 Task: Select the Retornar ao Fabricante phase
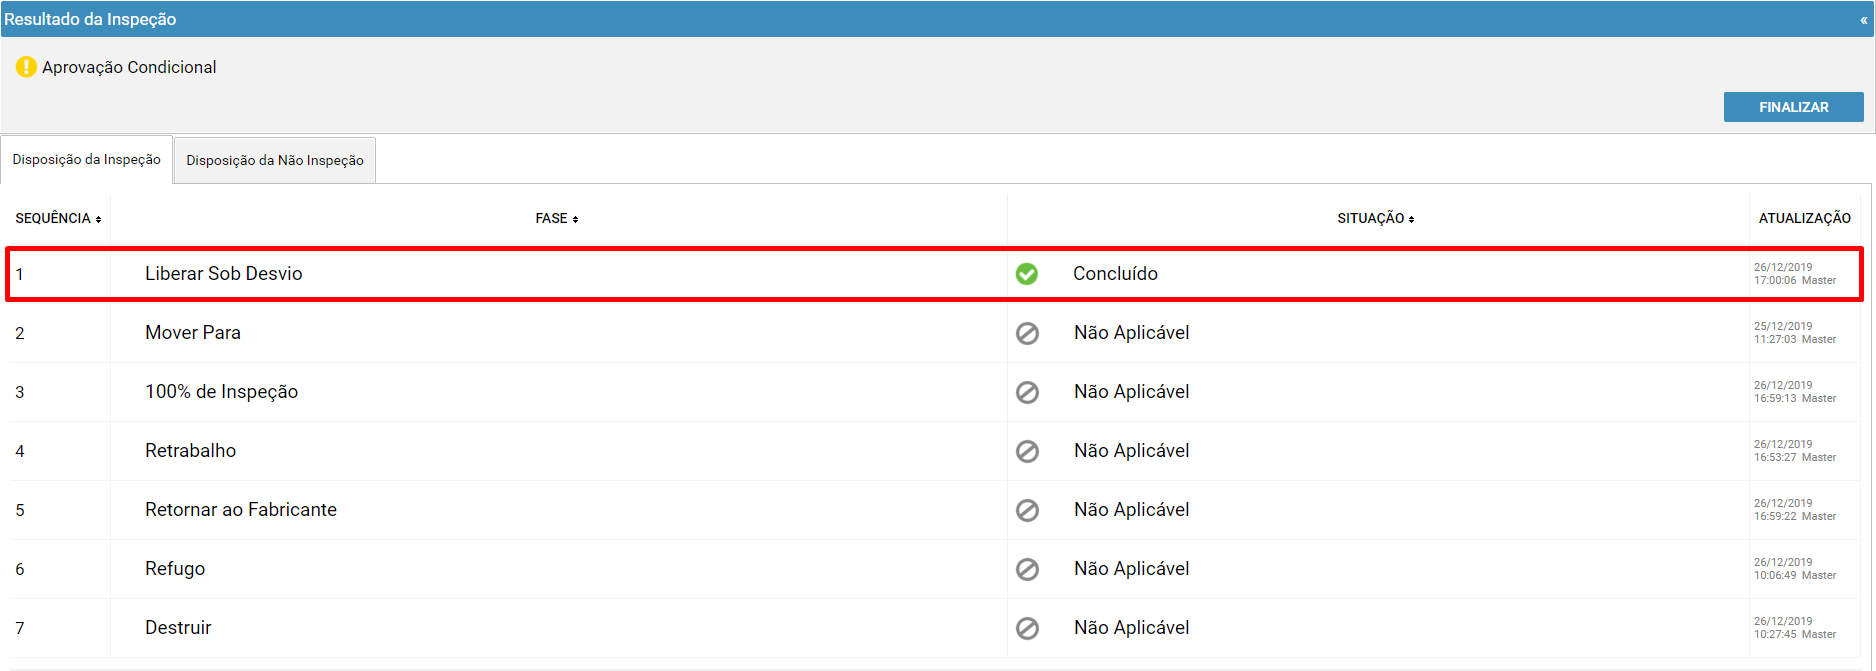click(241, 510)
